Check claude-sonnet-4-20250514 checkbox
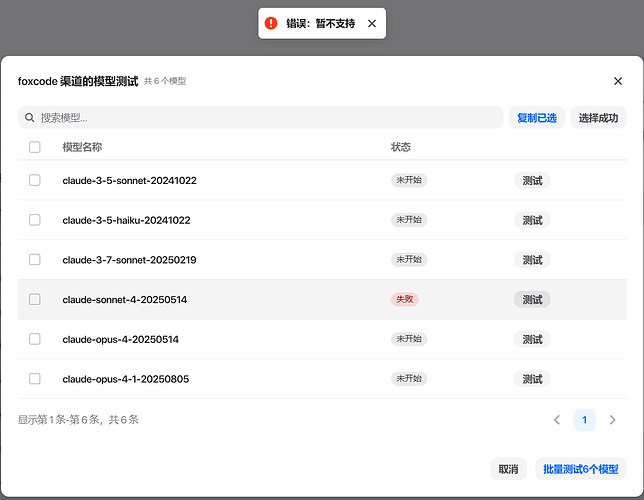Viewport: 644px width, 500px height. point(34,299)
